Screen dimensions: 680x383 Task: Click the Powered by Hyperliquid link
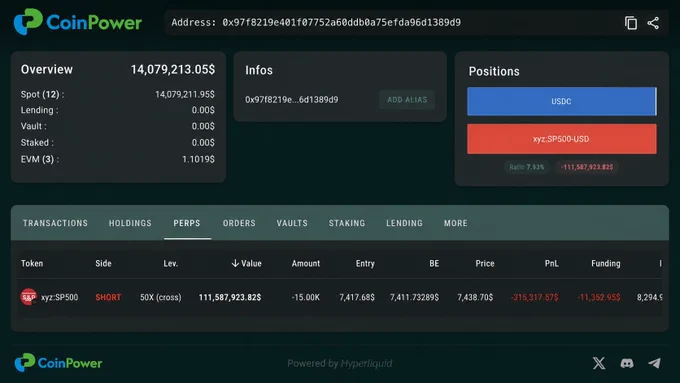[340, 363]
